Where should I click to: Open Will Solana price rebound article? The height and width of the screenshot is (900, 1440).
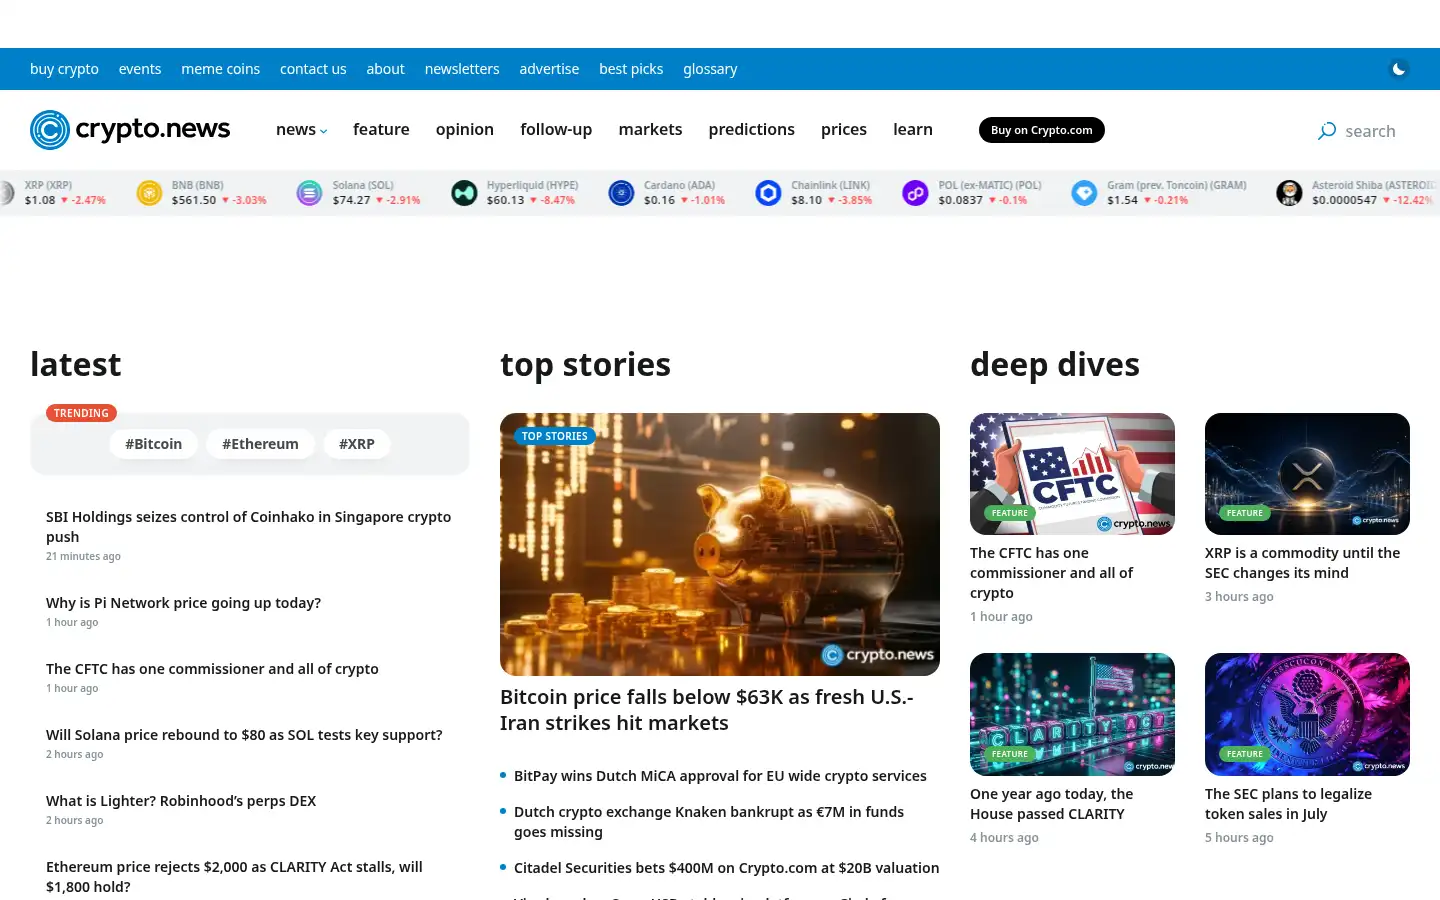click(x=244, y=735)
